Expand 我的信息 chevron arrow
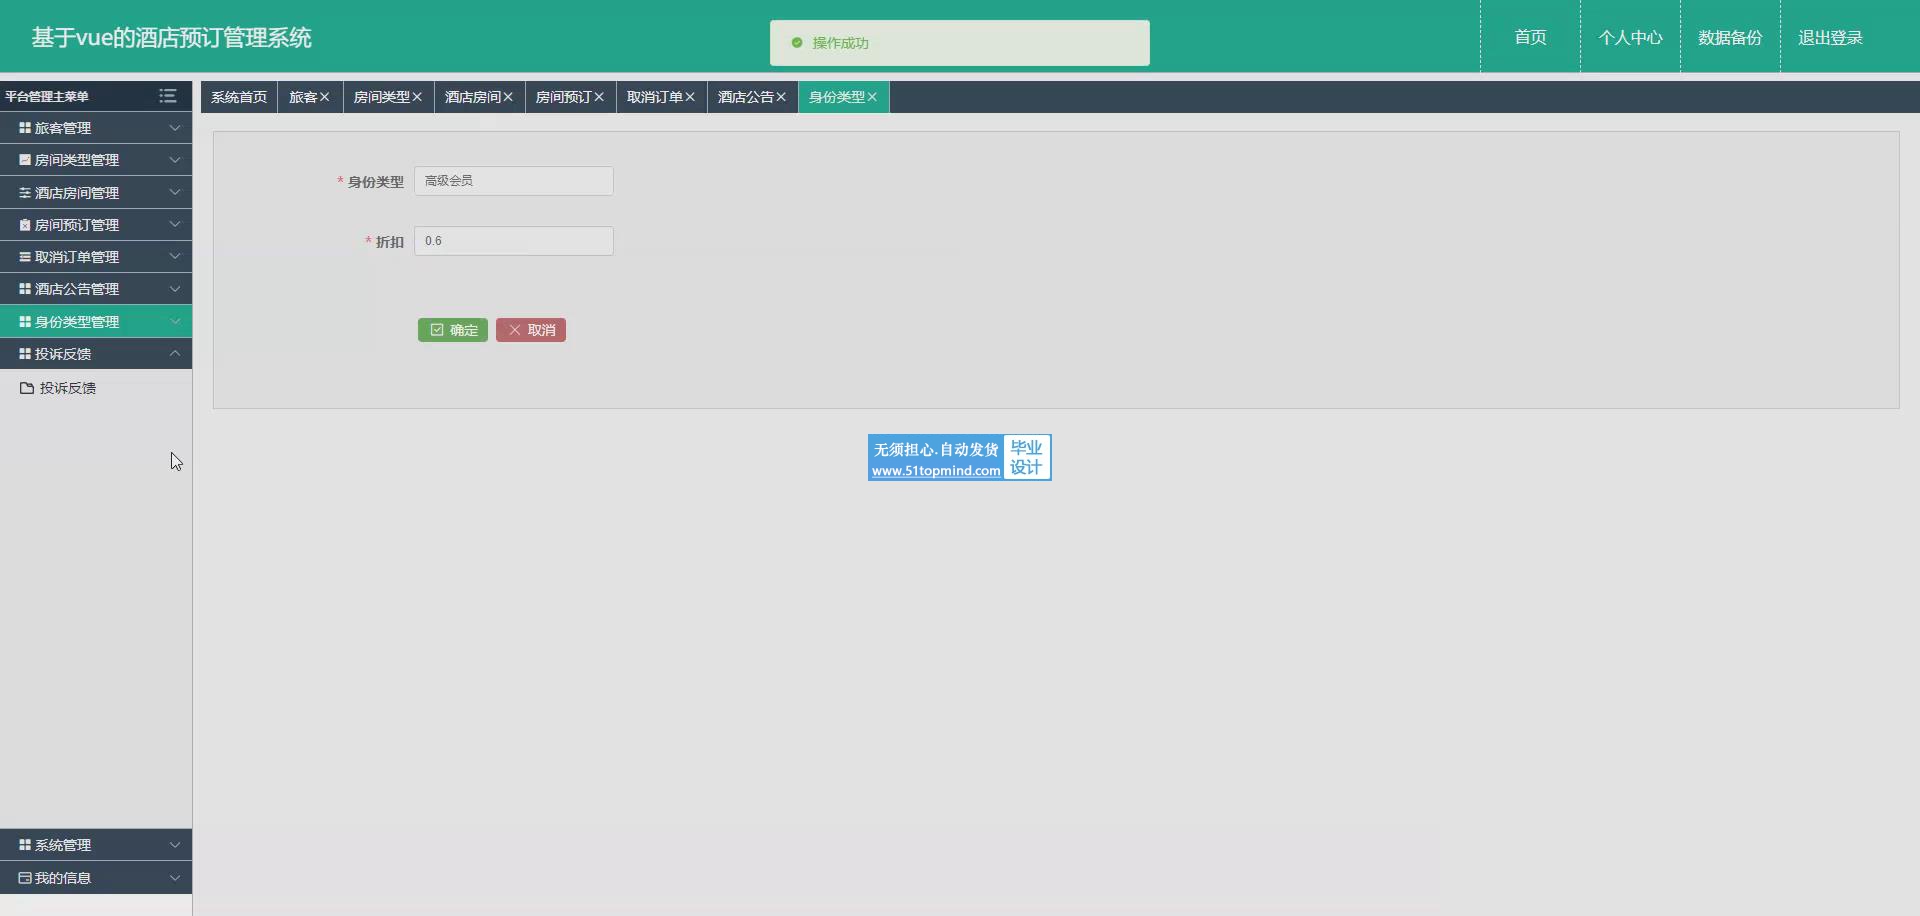The height and width of the screenshot is (916, 1920). pos(175,878)
